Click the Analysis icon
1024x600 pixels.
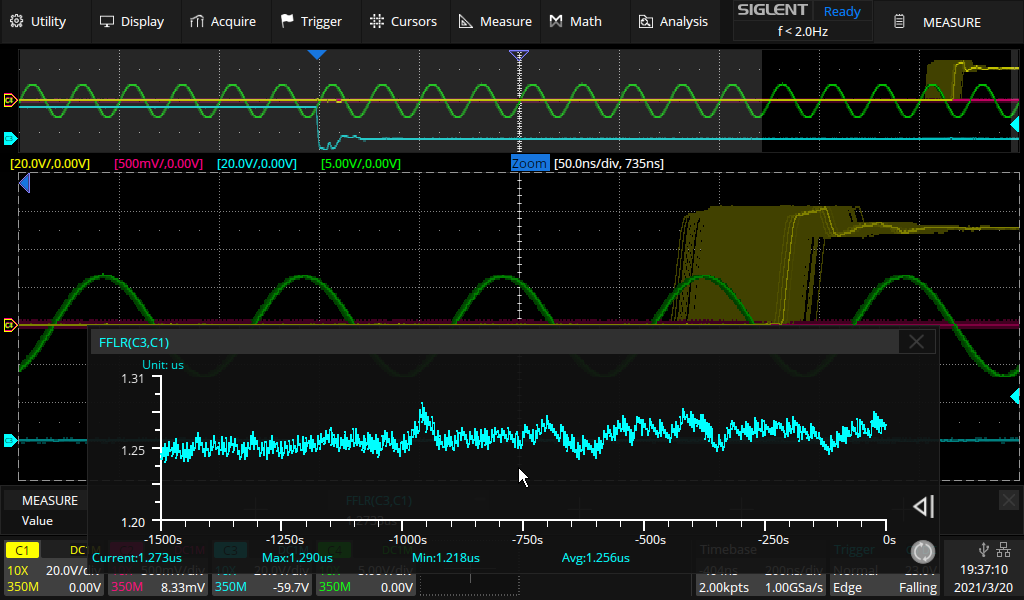click(645, 22)
